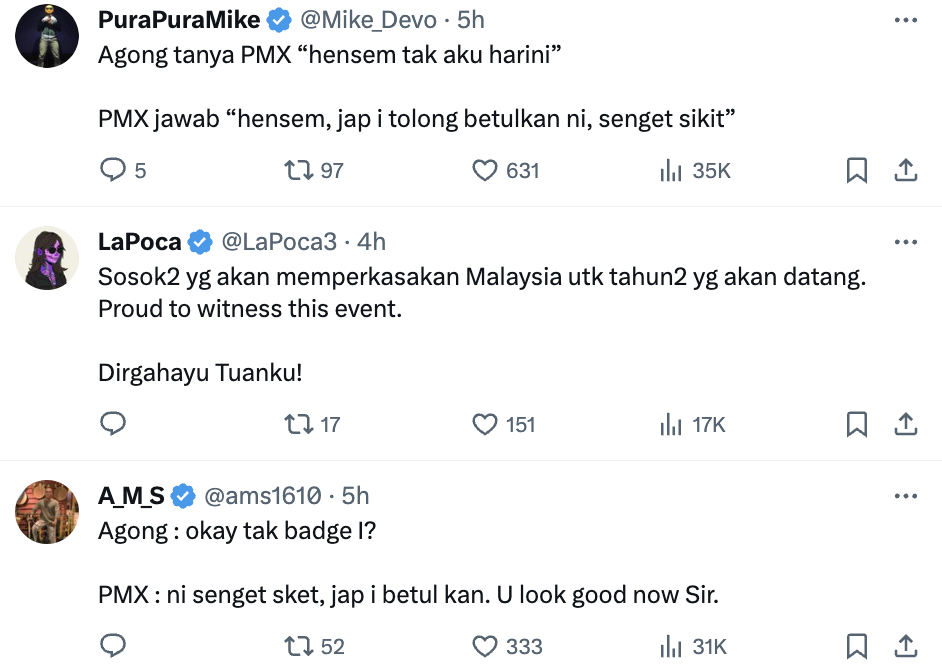Bookmark A_M_S's tweet
Viewport: 942px width, 666px height.
click(857, 646)
